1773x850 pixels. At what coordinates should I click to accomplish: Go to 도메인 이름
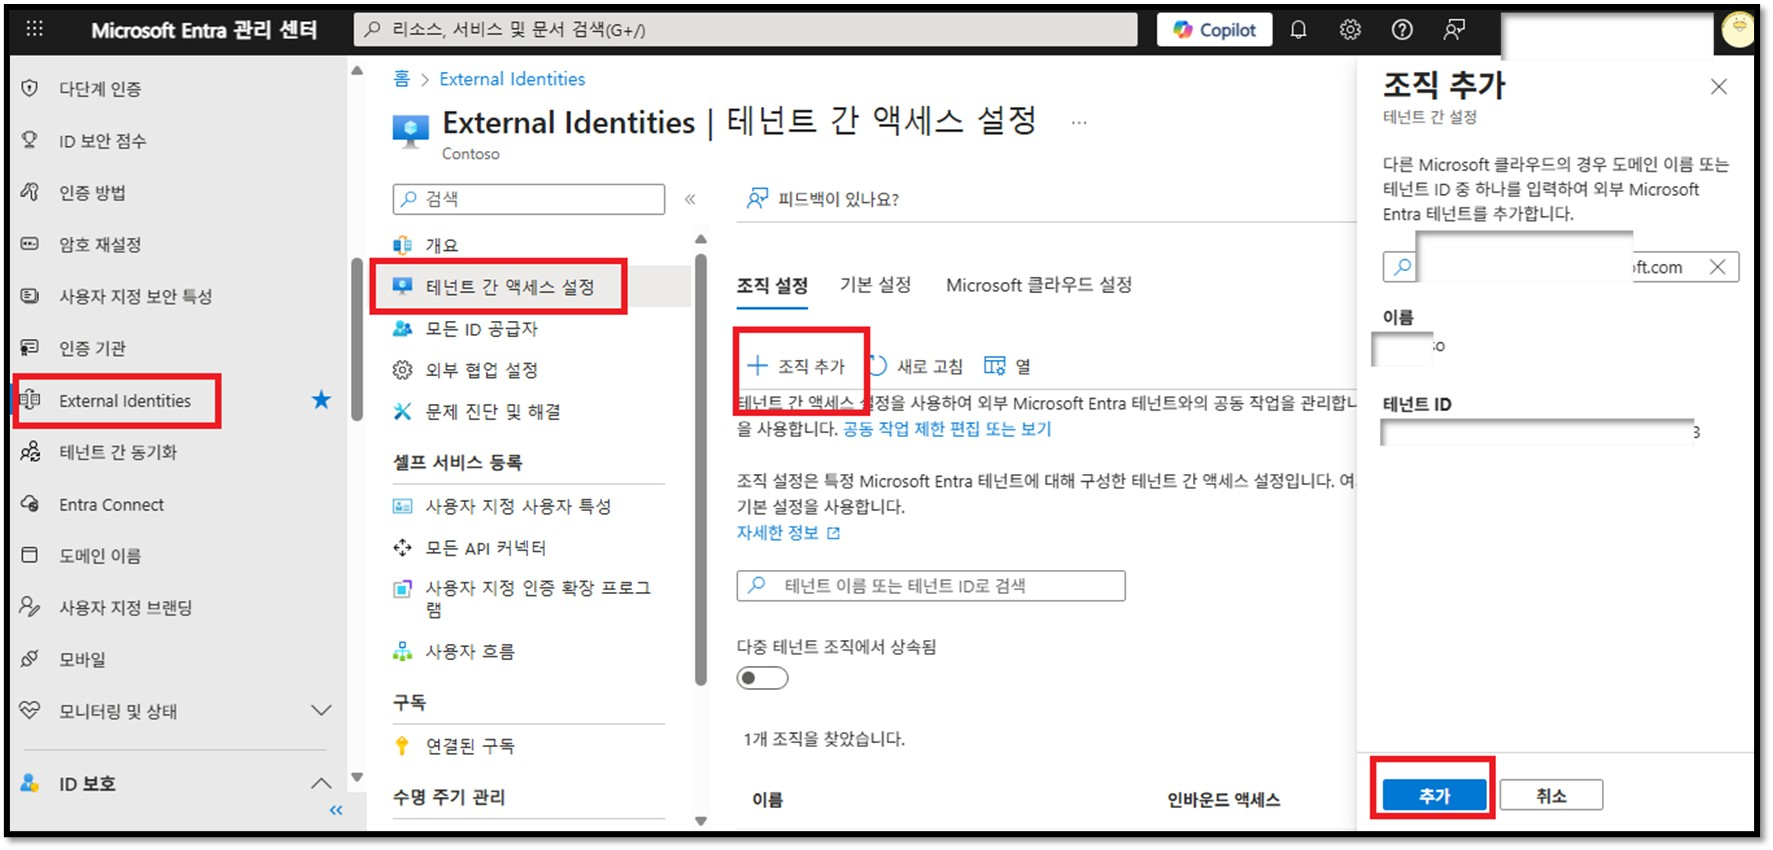[100, 556]
